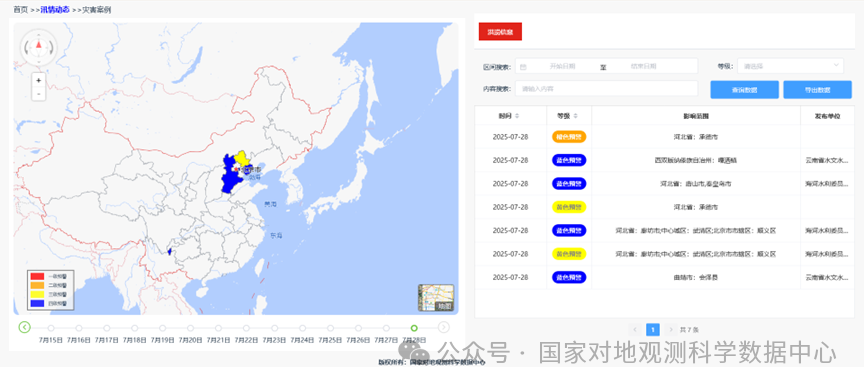The height and width of the screenshot is (367, 864).
Task: Click 灾害案例 in the breadcrumb
Action: click(x=97, y=9)
